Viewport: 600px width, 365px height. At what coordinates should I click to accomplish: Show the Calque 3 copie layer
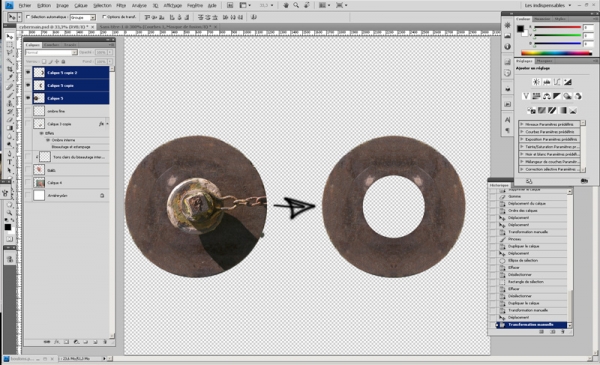point(28,124)
